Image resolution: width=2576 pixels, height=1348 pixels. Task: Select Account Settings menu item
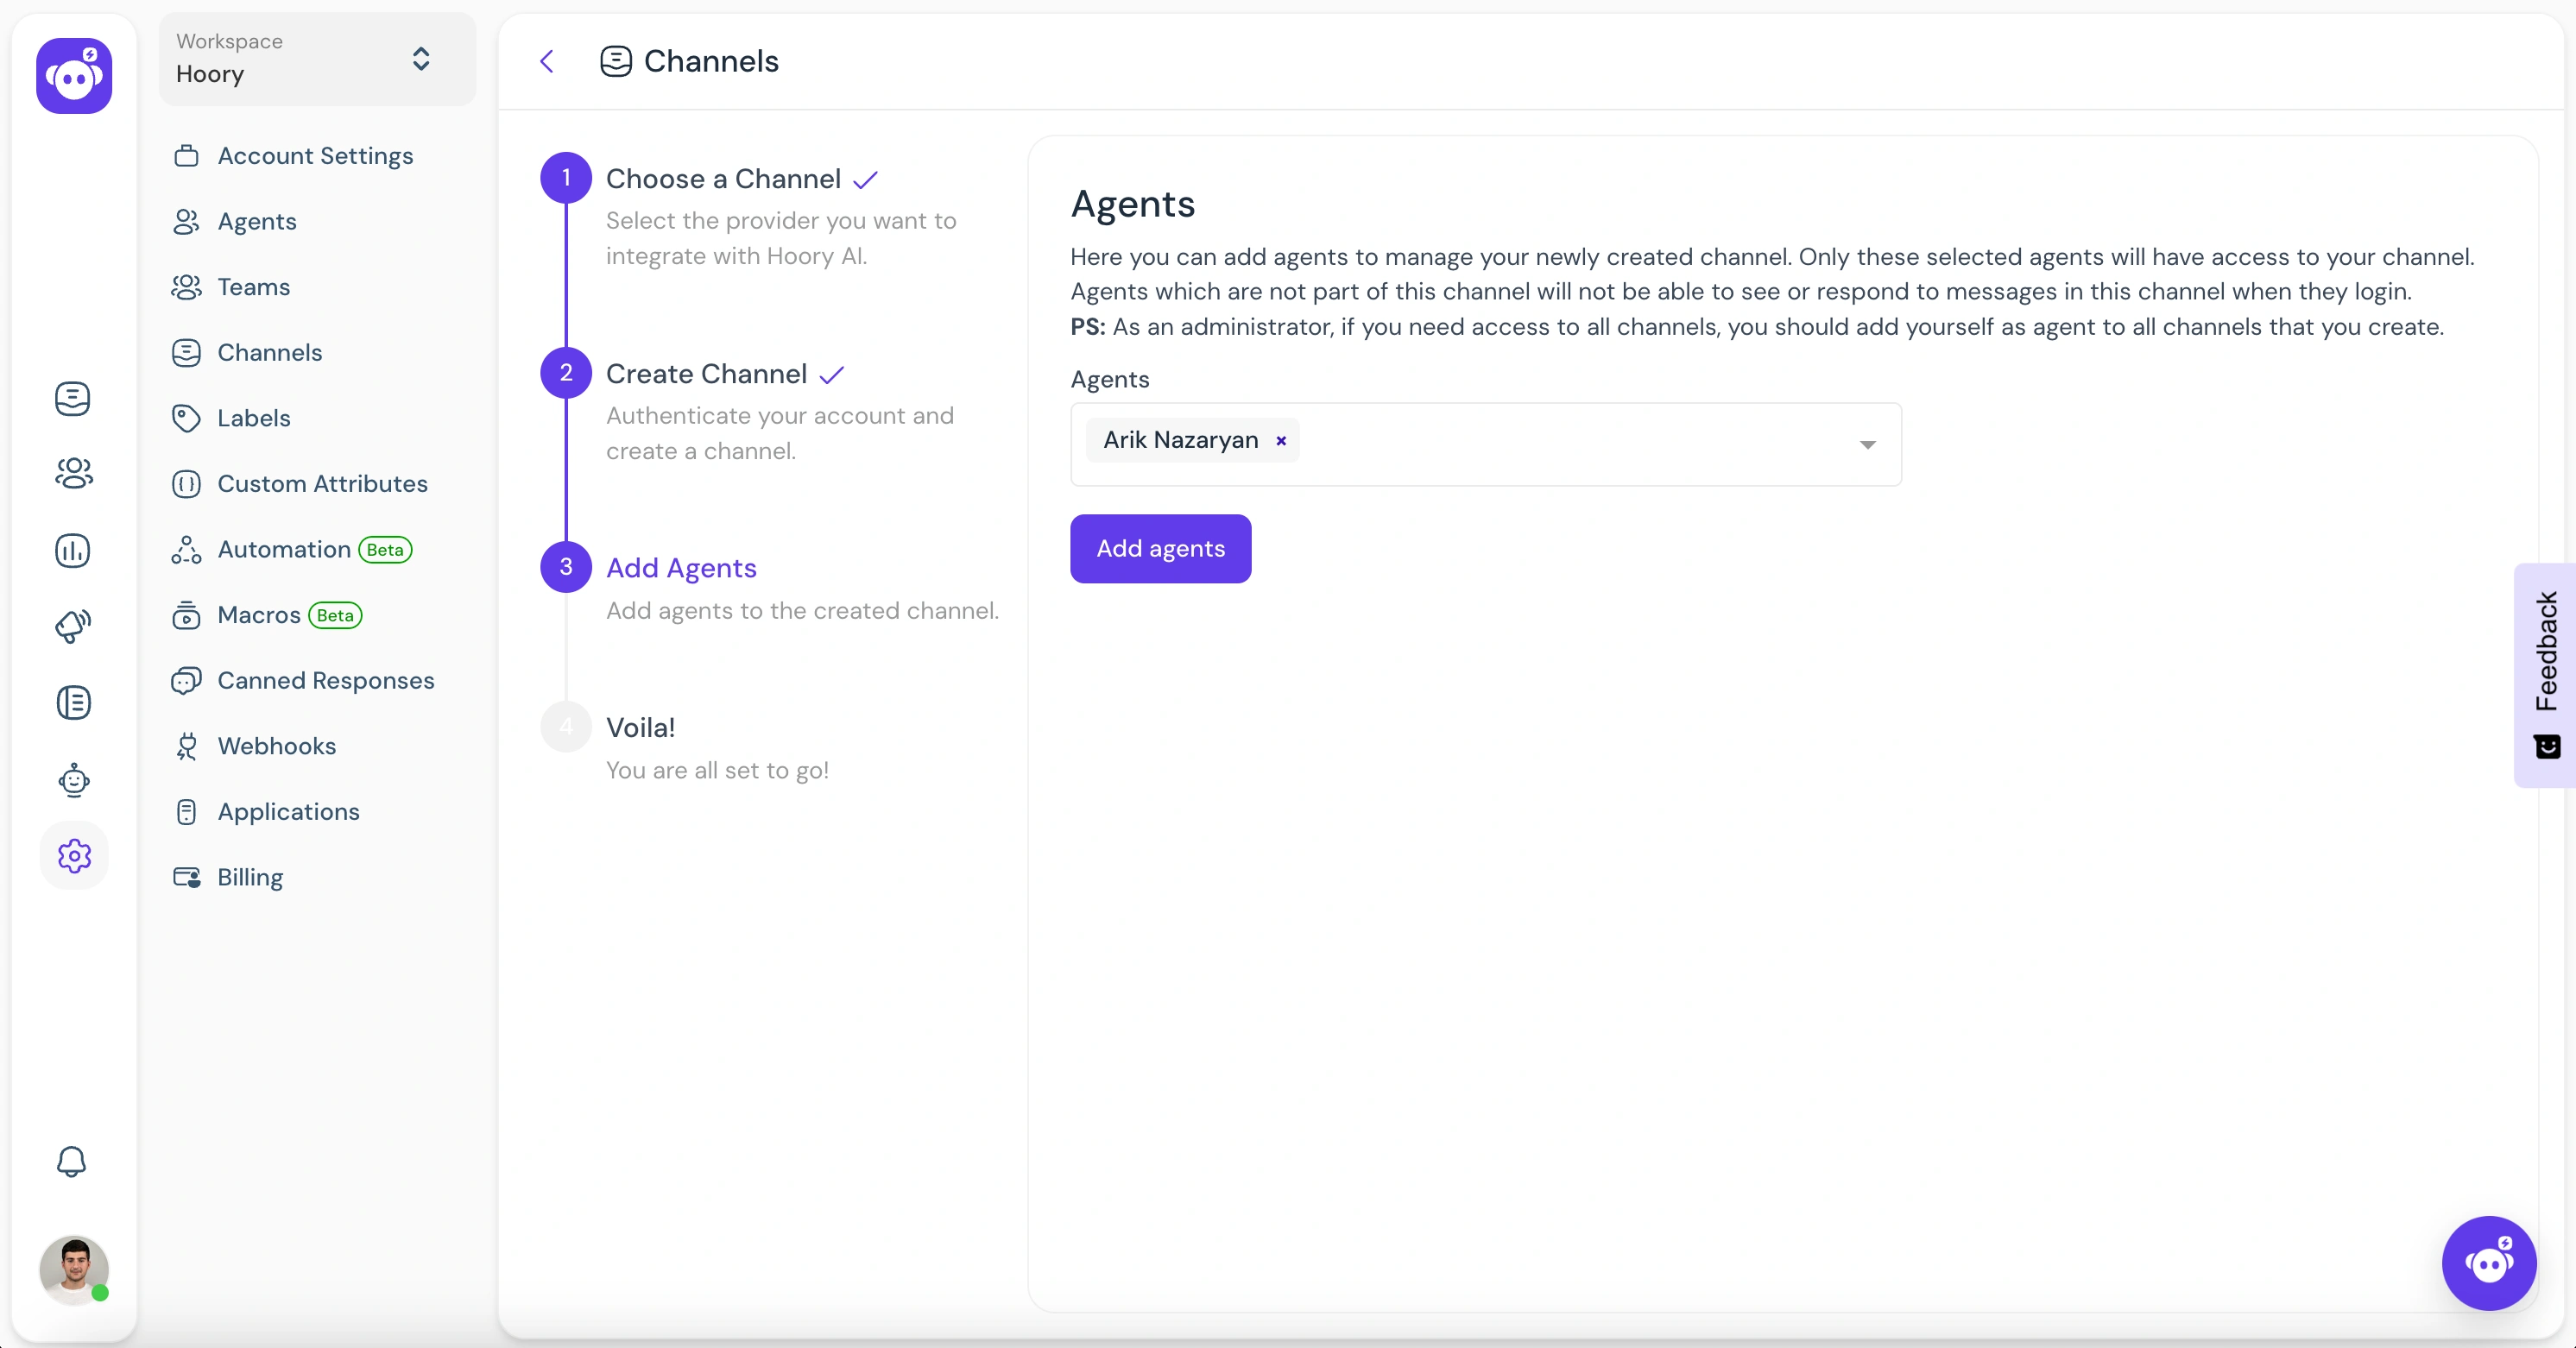pos(315,154)
